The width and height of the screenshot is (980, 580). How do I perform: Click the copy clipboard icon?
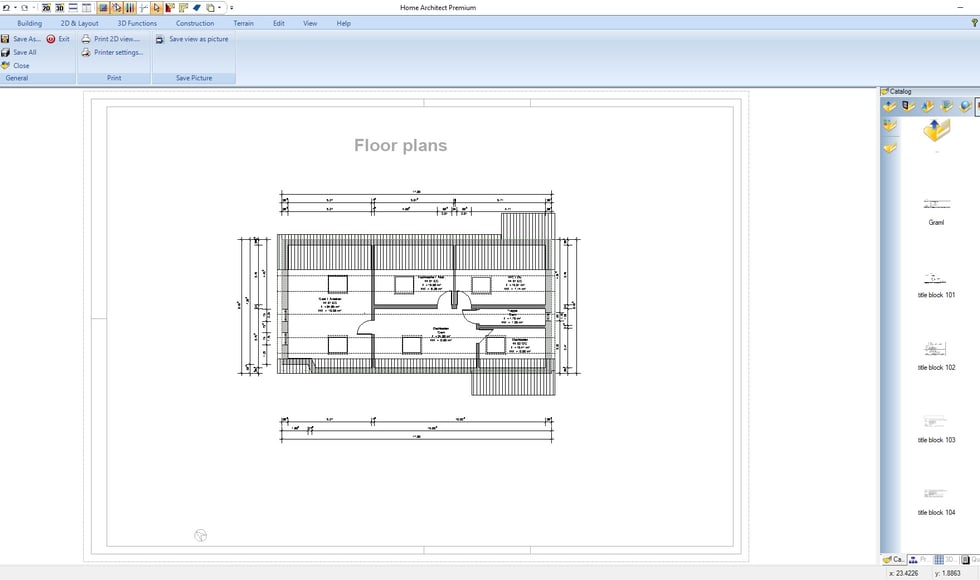tap(211, 8)
